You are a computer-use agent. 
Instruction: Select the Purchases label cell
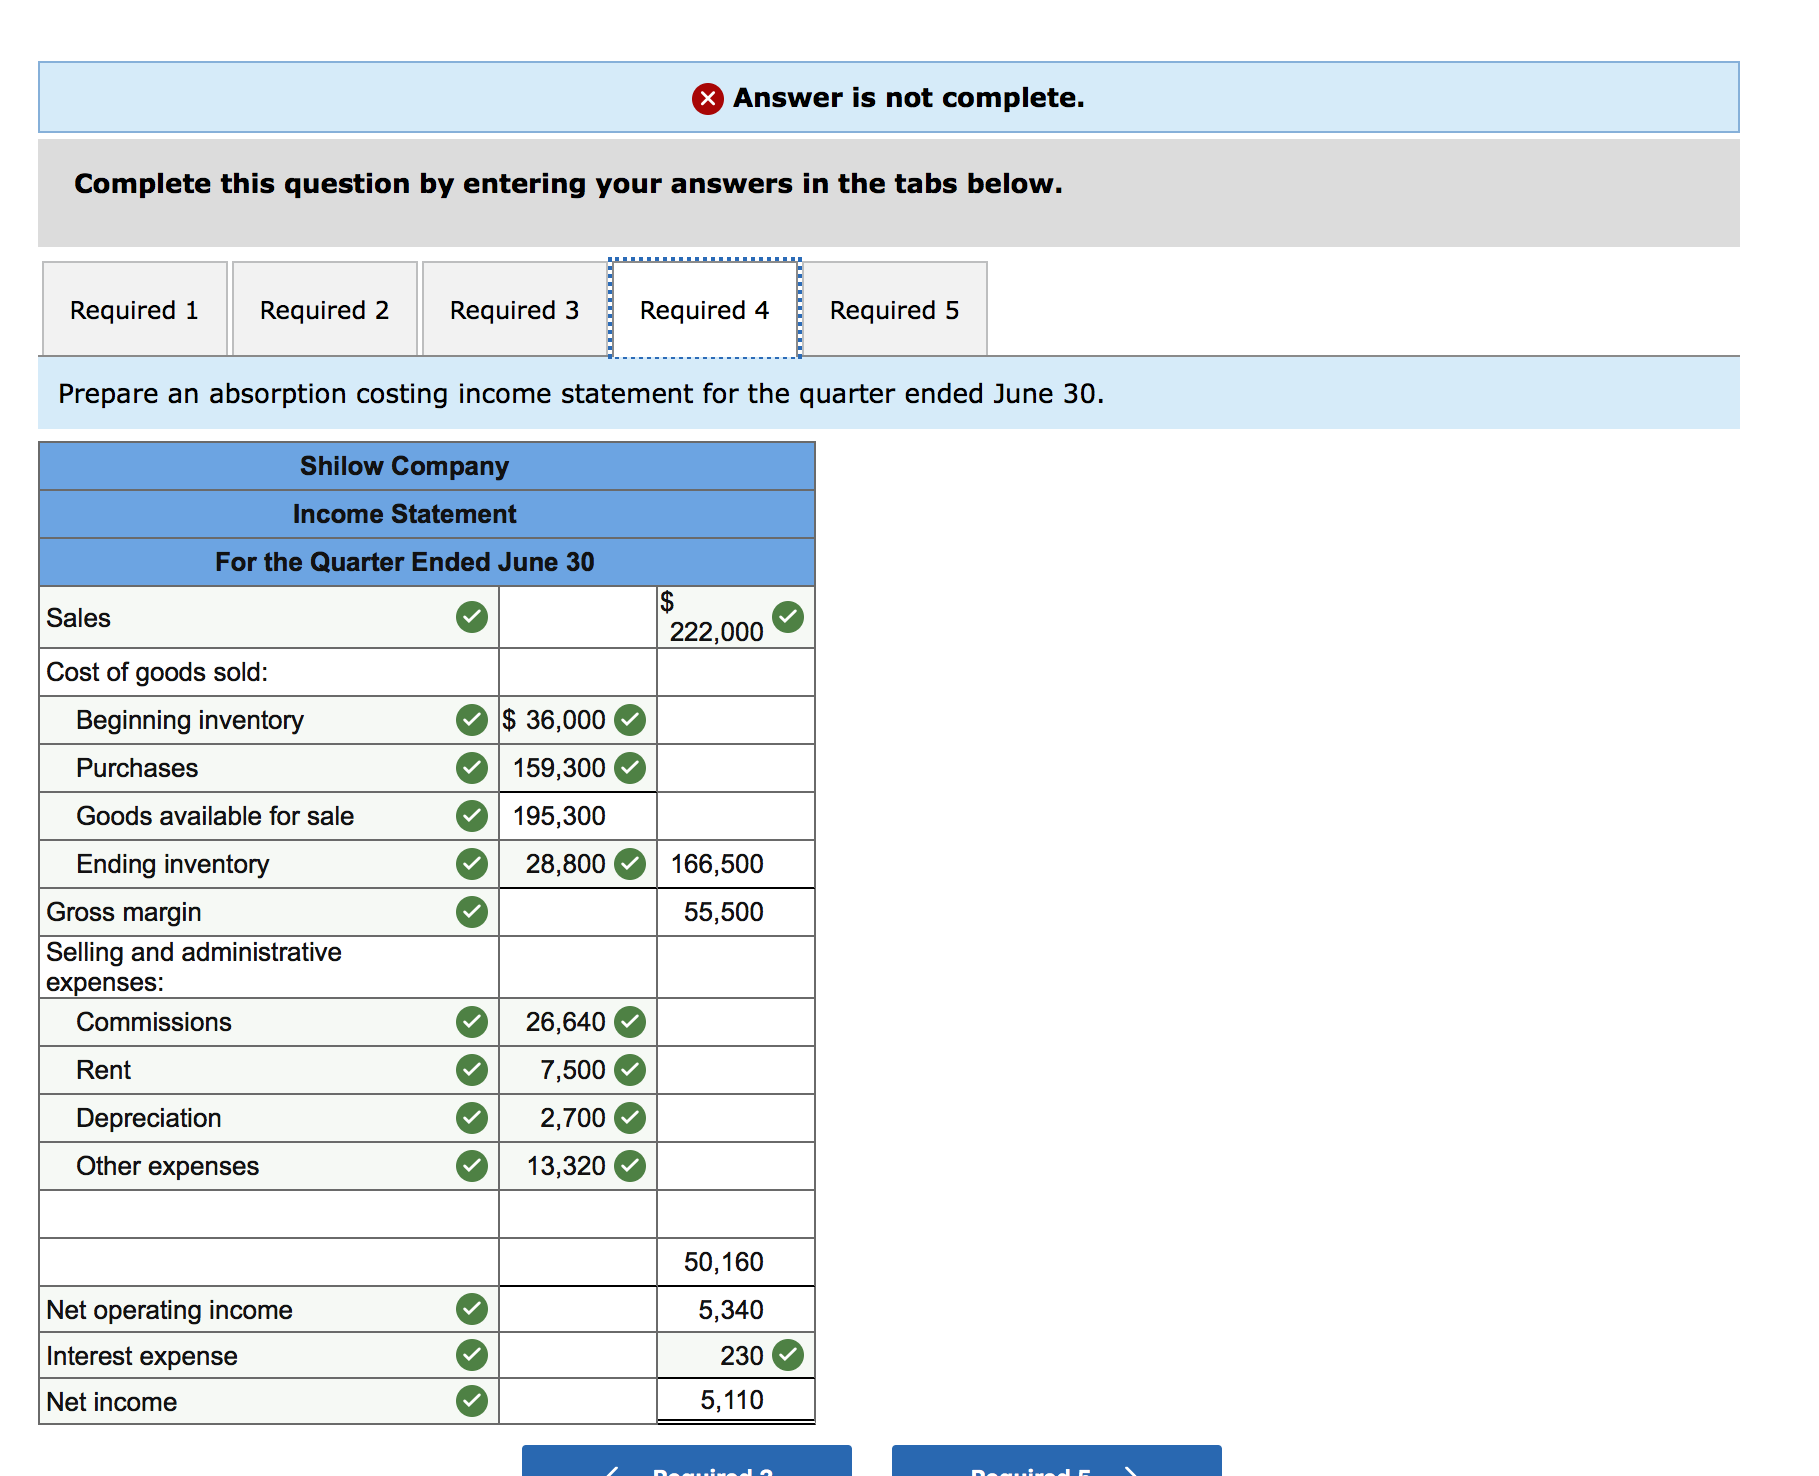point(269,768)
